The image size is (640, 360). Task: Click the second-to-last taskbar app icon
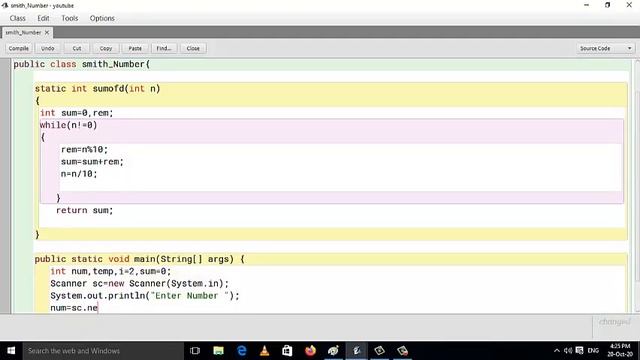click(x=379, y=351)
